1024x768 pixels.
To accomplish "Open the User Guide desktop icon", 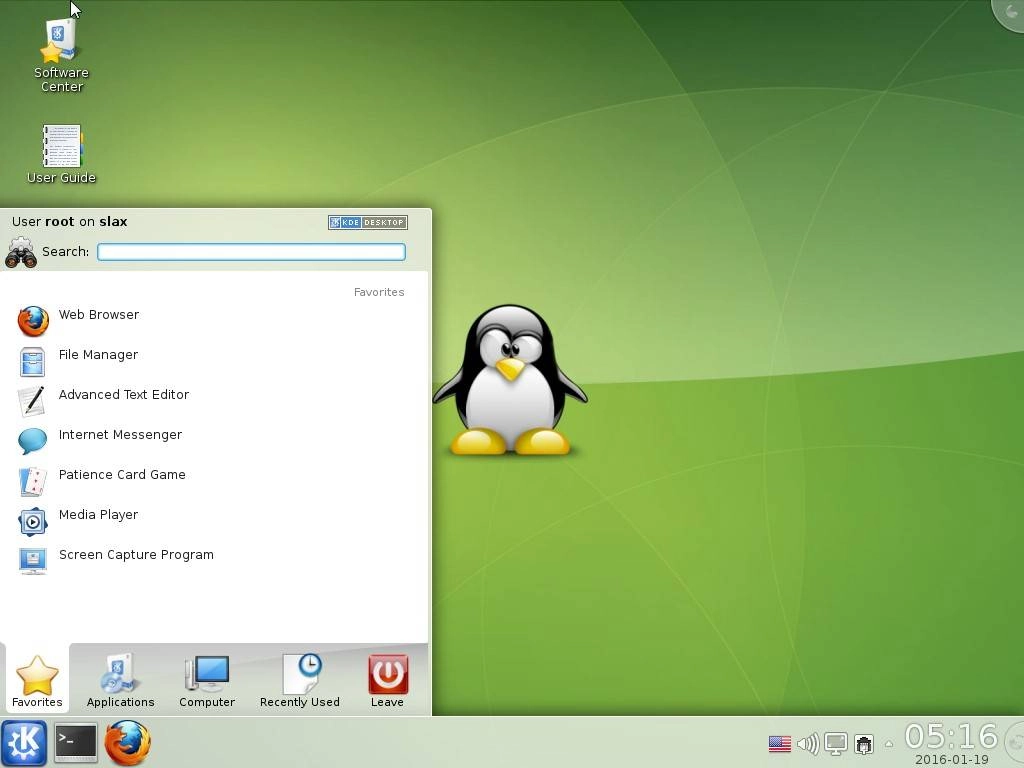I will 61,154.
